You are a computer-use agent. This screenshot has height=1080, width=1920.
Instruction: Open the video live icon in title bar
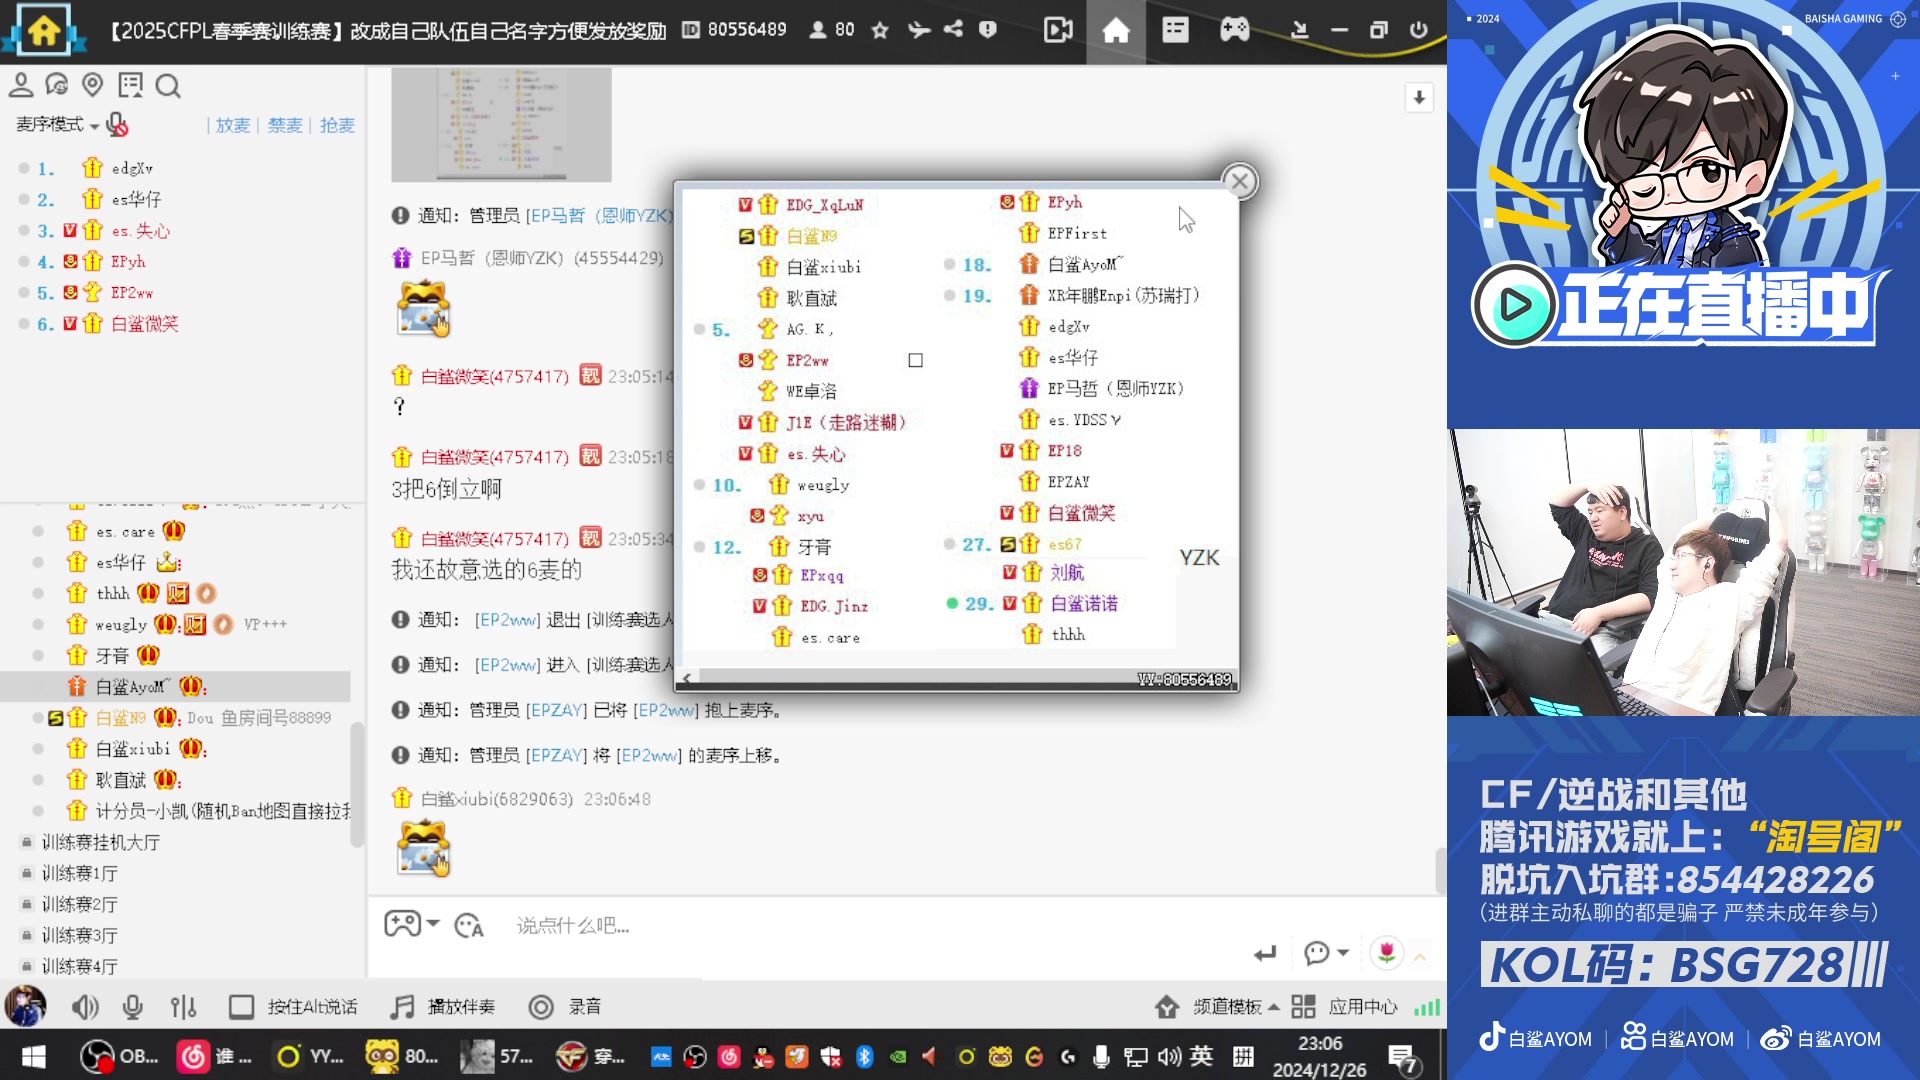click(x=1058, y=30)
